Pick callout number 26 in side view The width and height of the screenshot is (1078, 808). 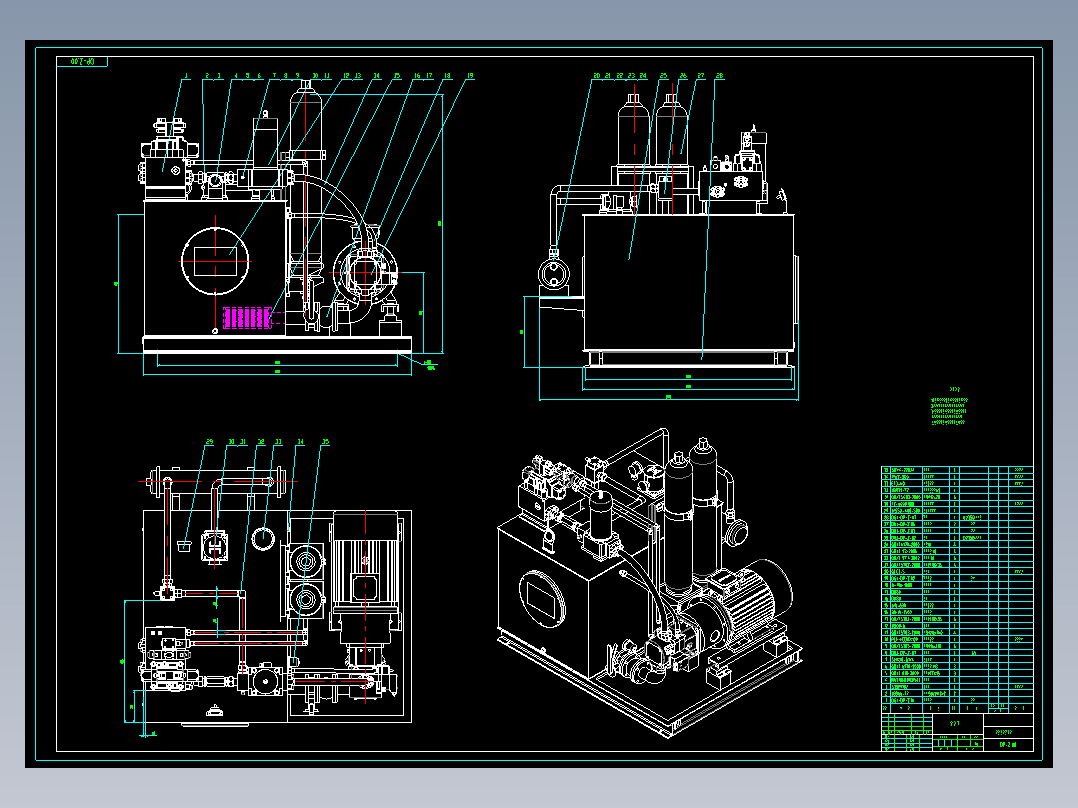click(x=683, y=76)
